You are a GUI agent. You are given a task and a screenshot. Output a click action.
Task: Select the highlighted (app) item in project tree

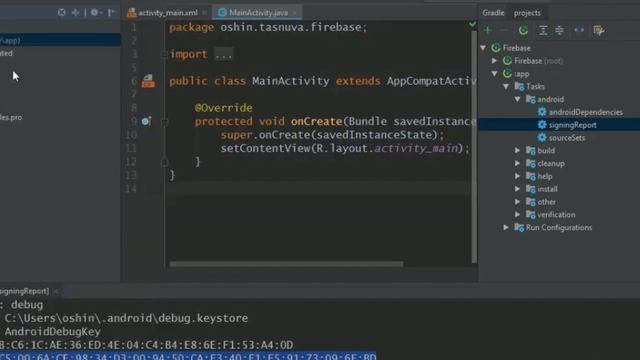(60, 40)
